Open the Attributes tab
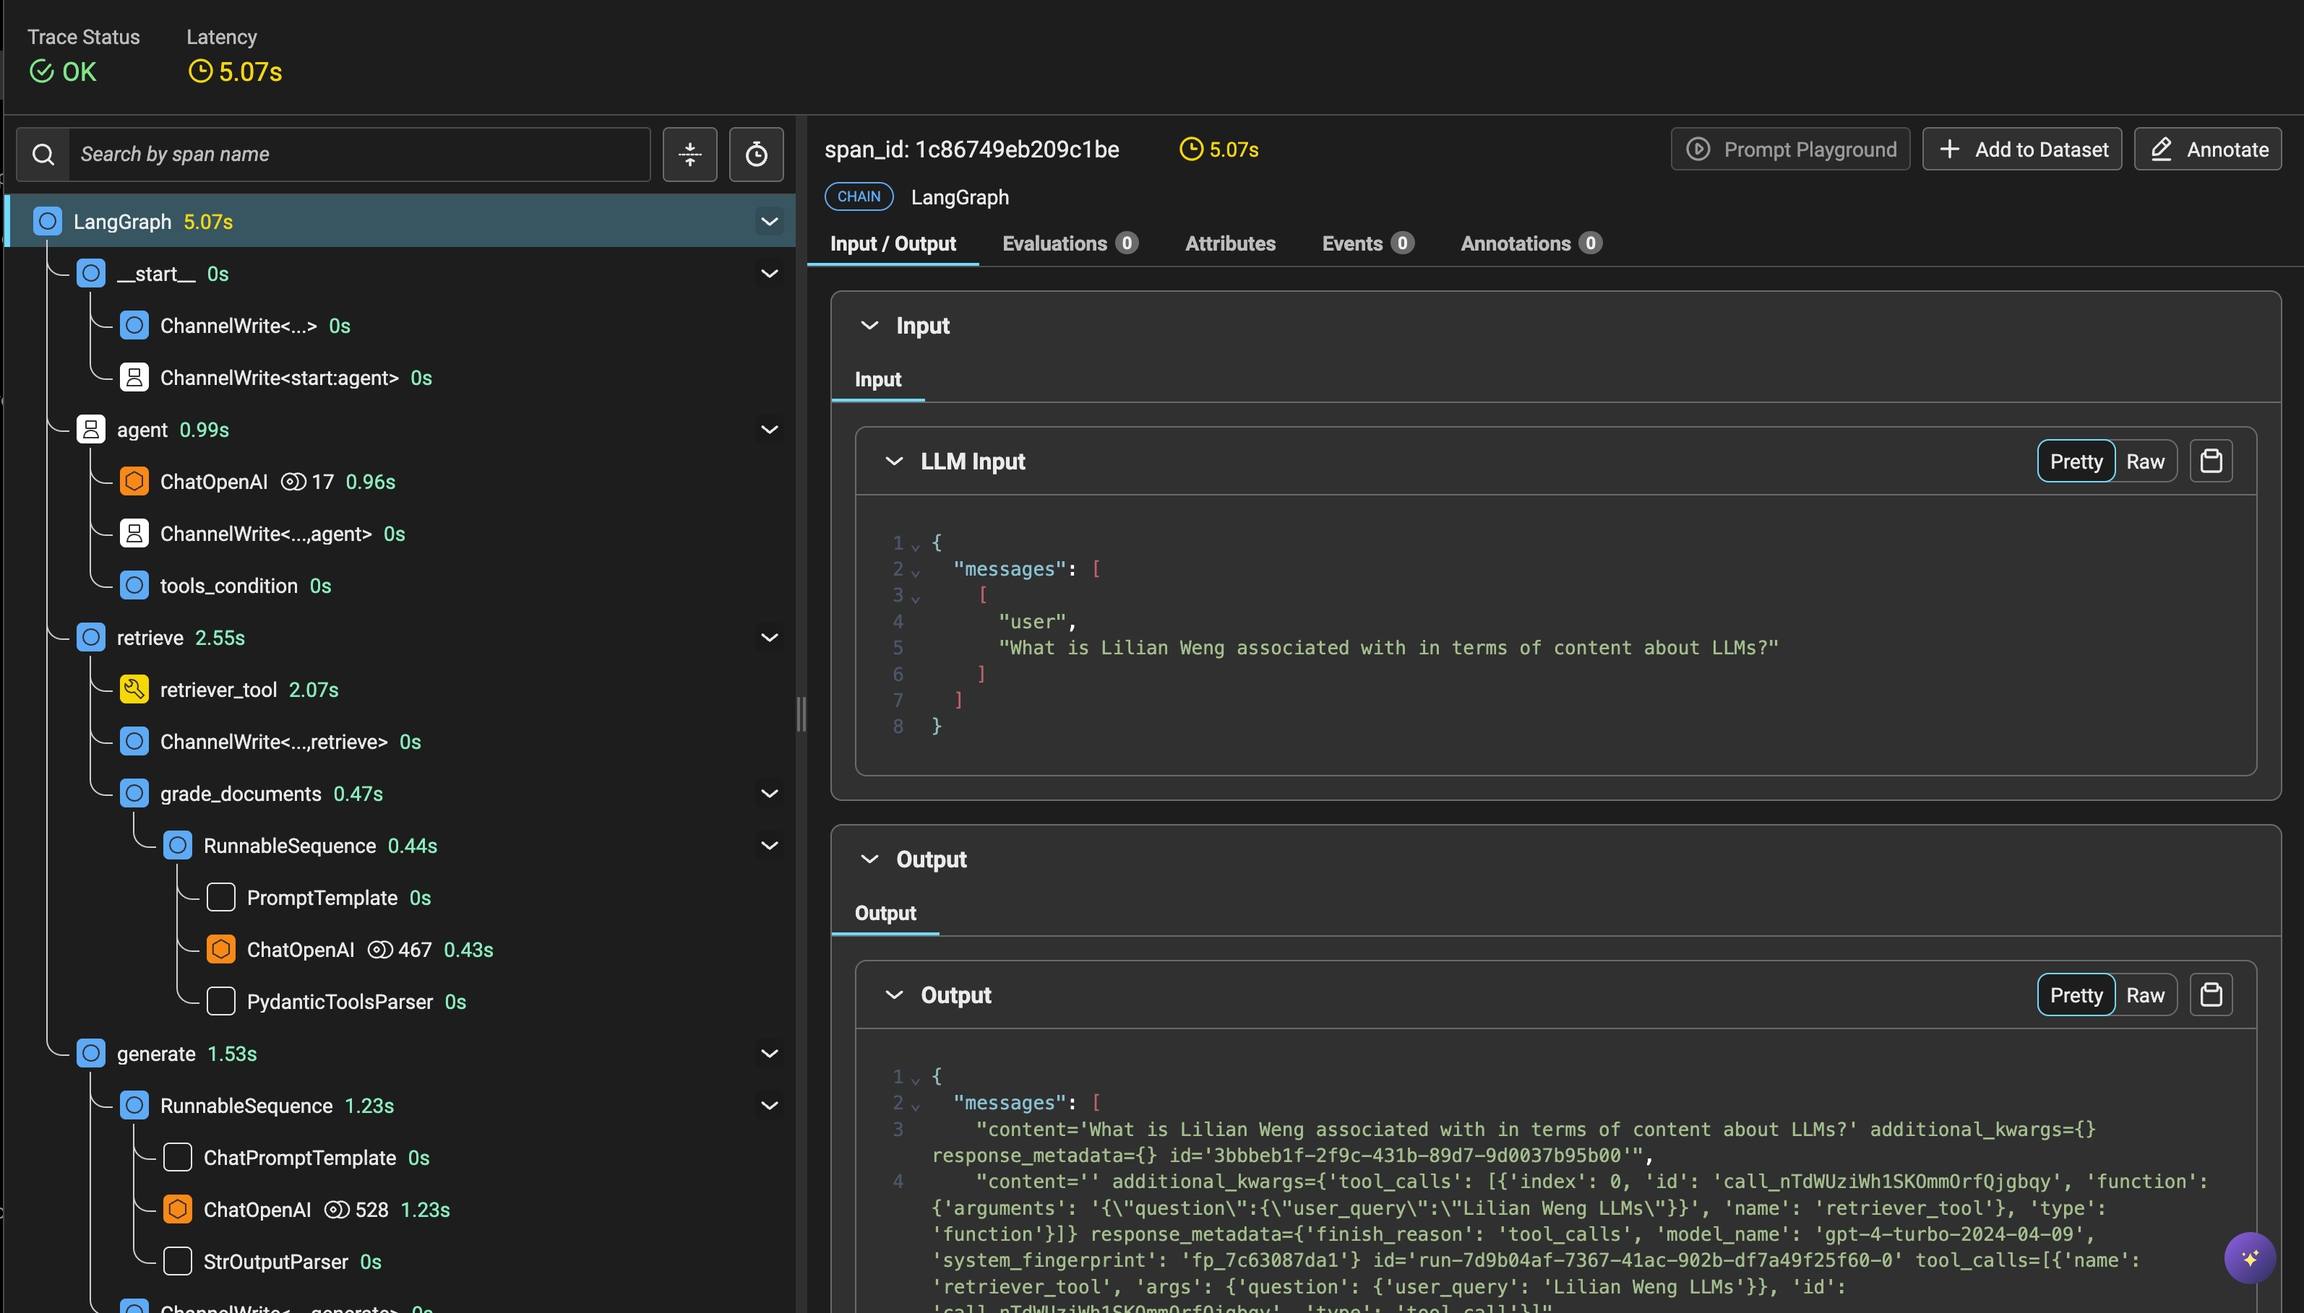 pyautogui.click(x=1230, y=243)
